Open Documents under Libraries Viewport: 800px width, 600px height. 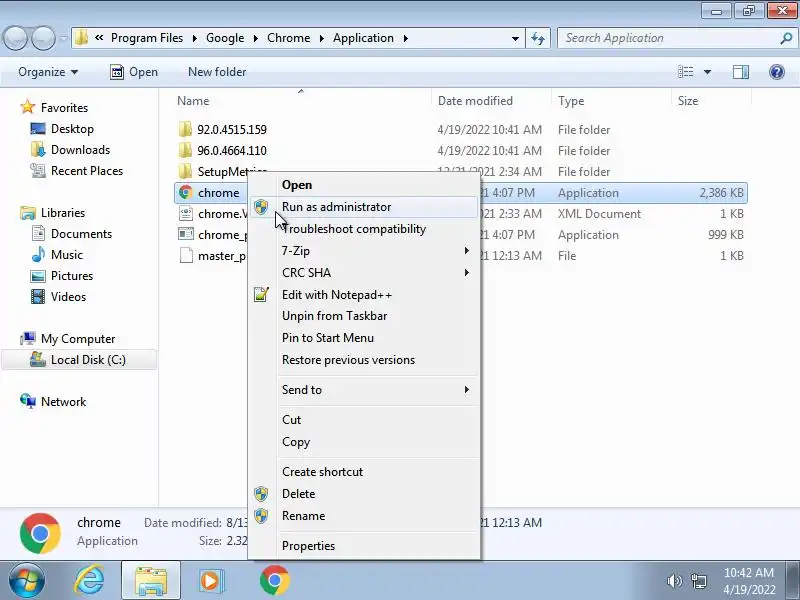81,234
